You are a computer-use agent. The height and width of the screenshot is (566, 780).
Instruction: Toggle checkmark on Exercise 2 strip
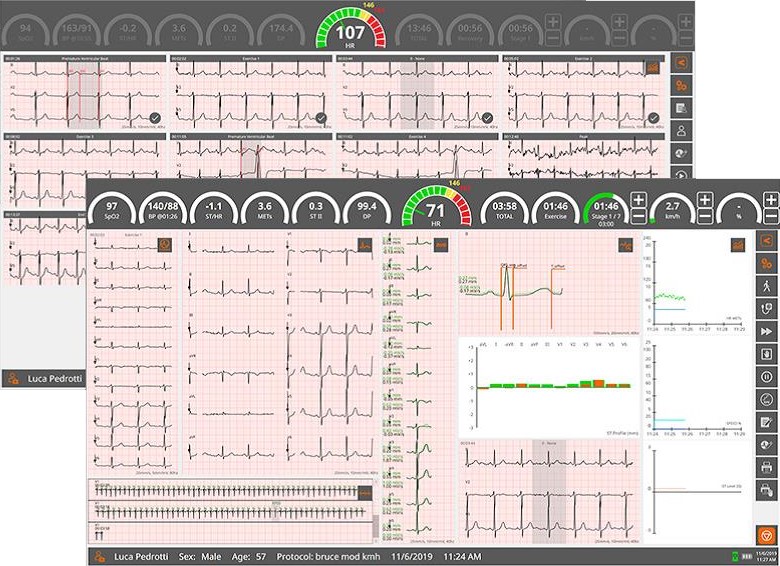pyautogui.click(x=653, y=117)
